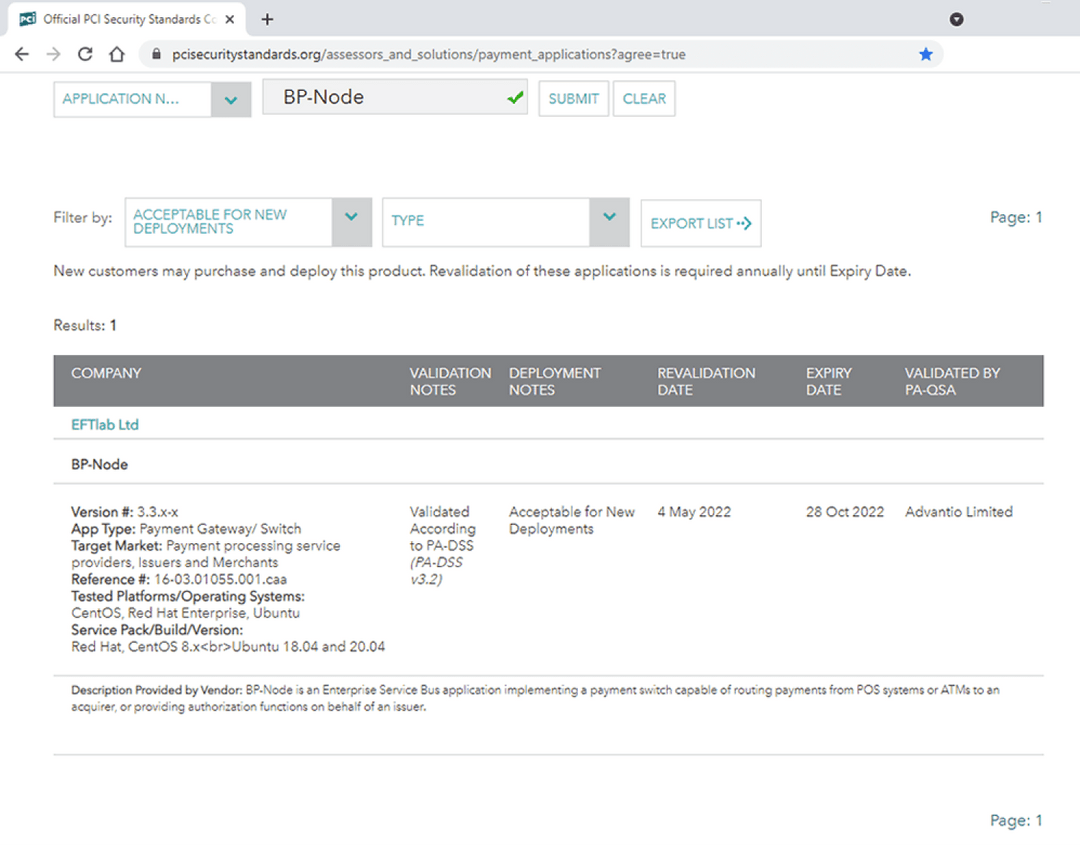The height and width of the screenshot is (847, 1080).
Task: Click the arrow icon in Export List
Action: click(x=744, y=223)
